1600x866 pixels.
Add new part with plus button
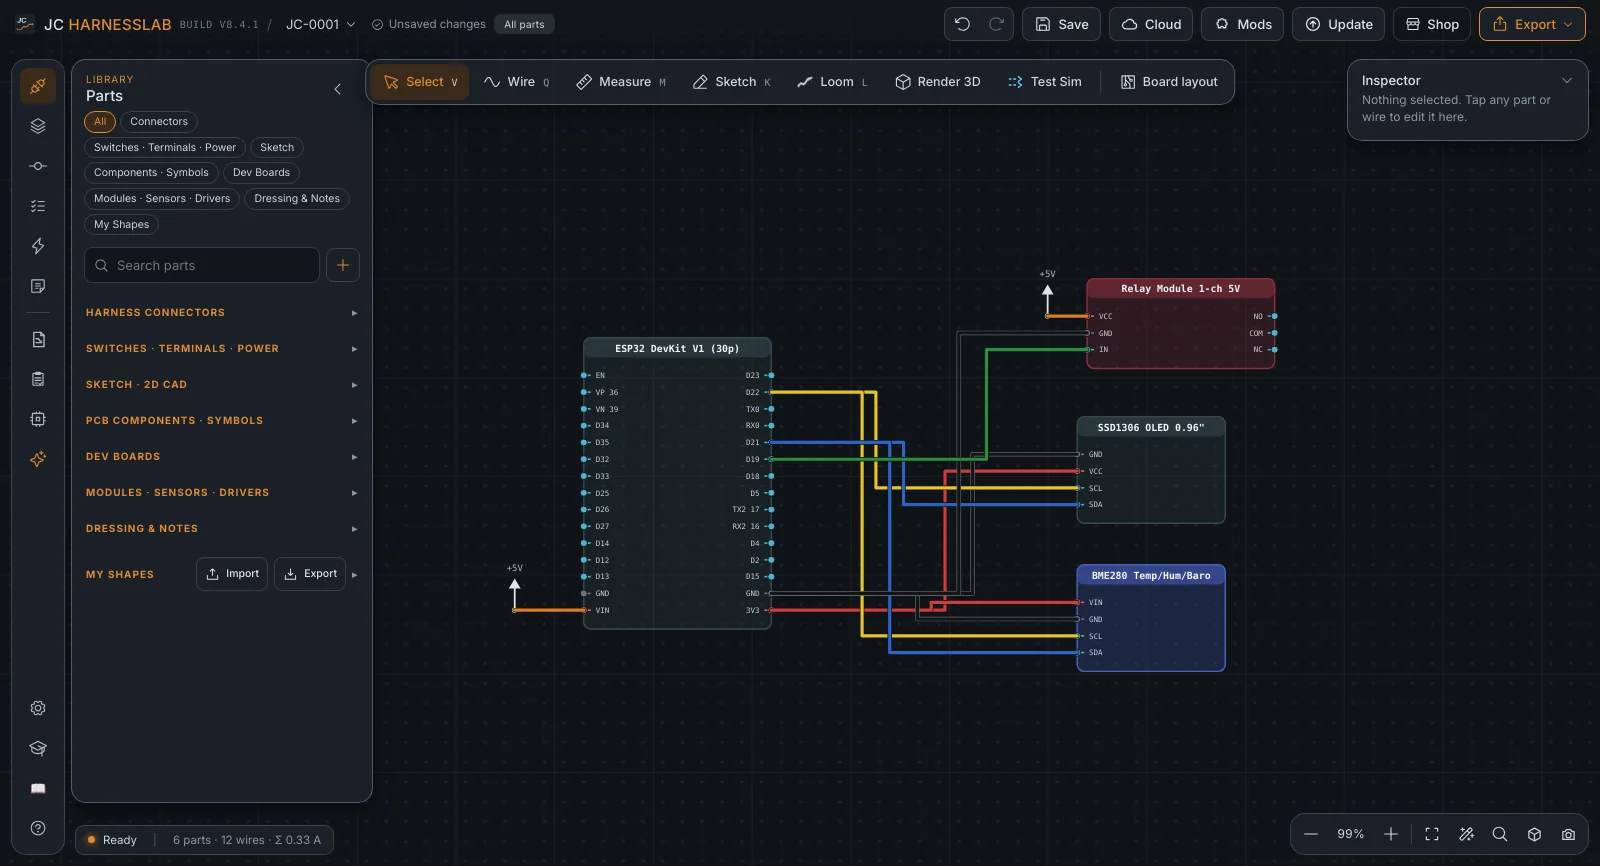(343, 265)
